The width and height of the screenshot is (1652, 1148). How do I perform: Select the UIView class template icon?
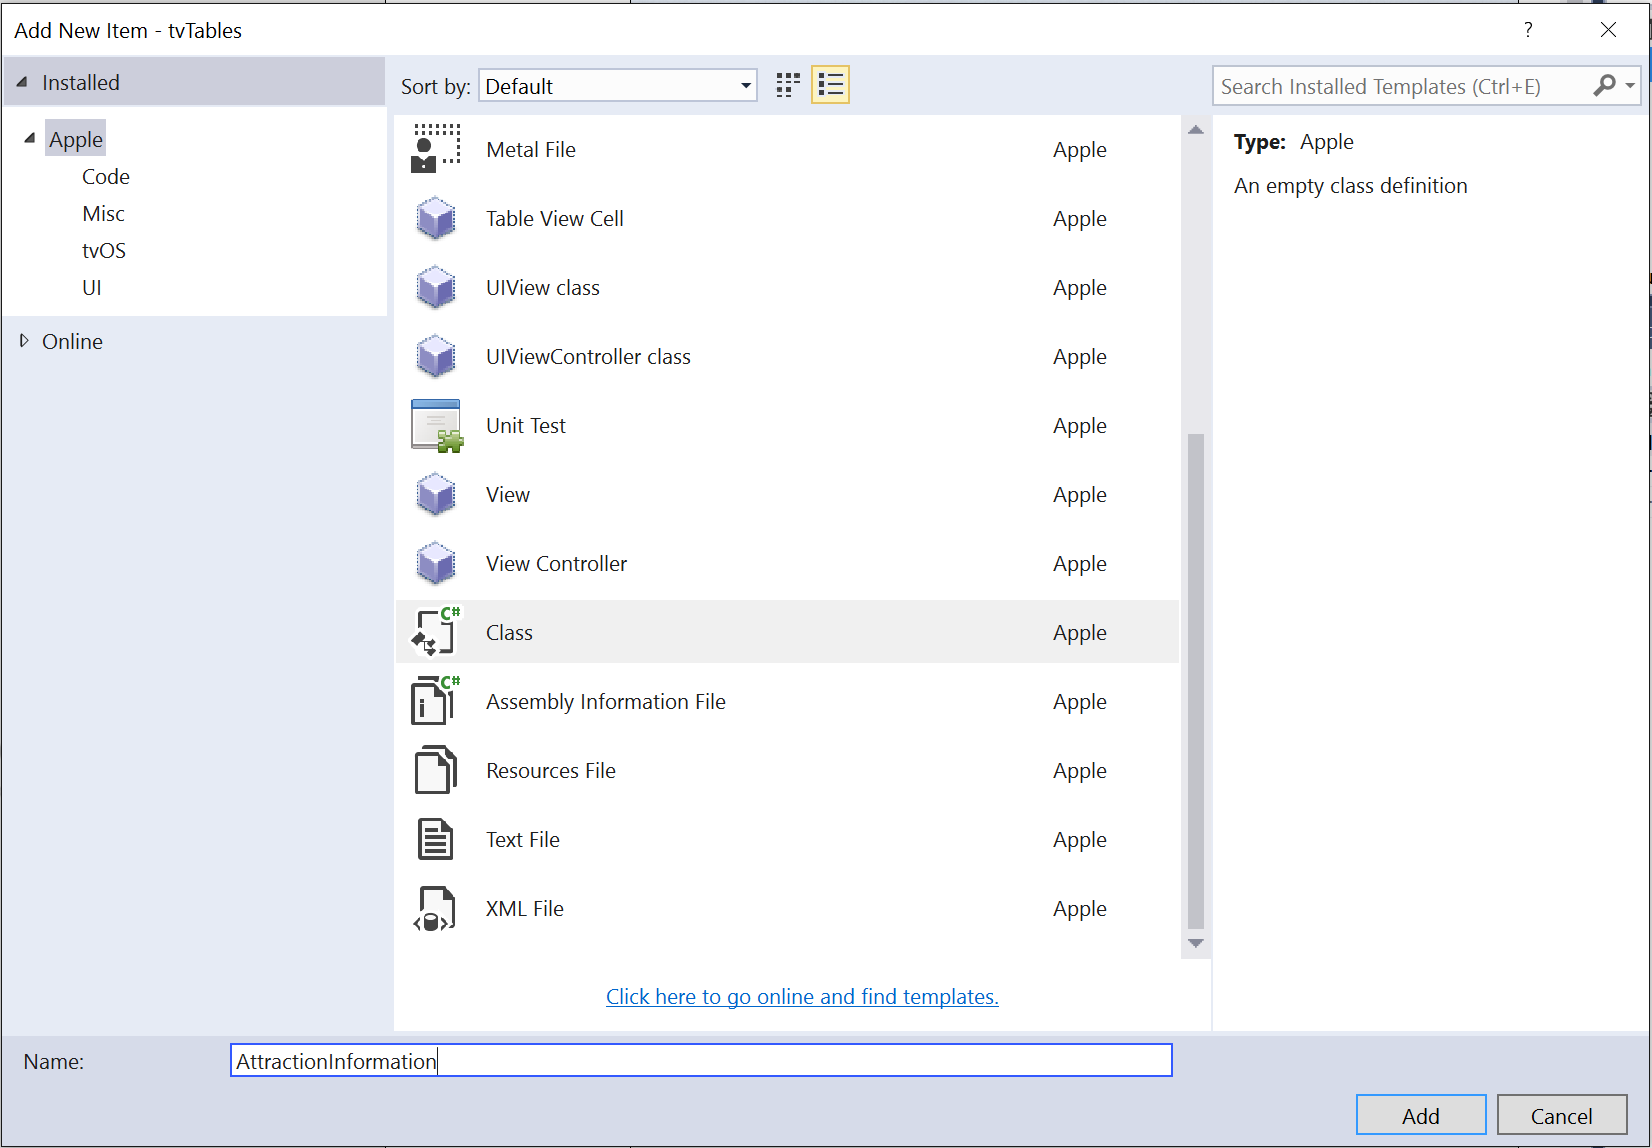click(x=436, y=287)
